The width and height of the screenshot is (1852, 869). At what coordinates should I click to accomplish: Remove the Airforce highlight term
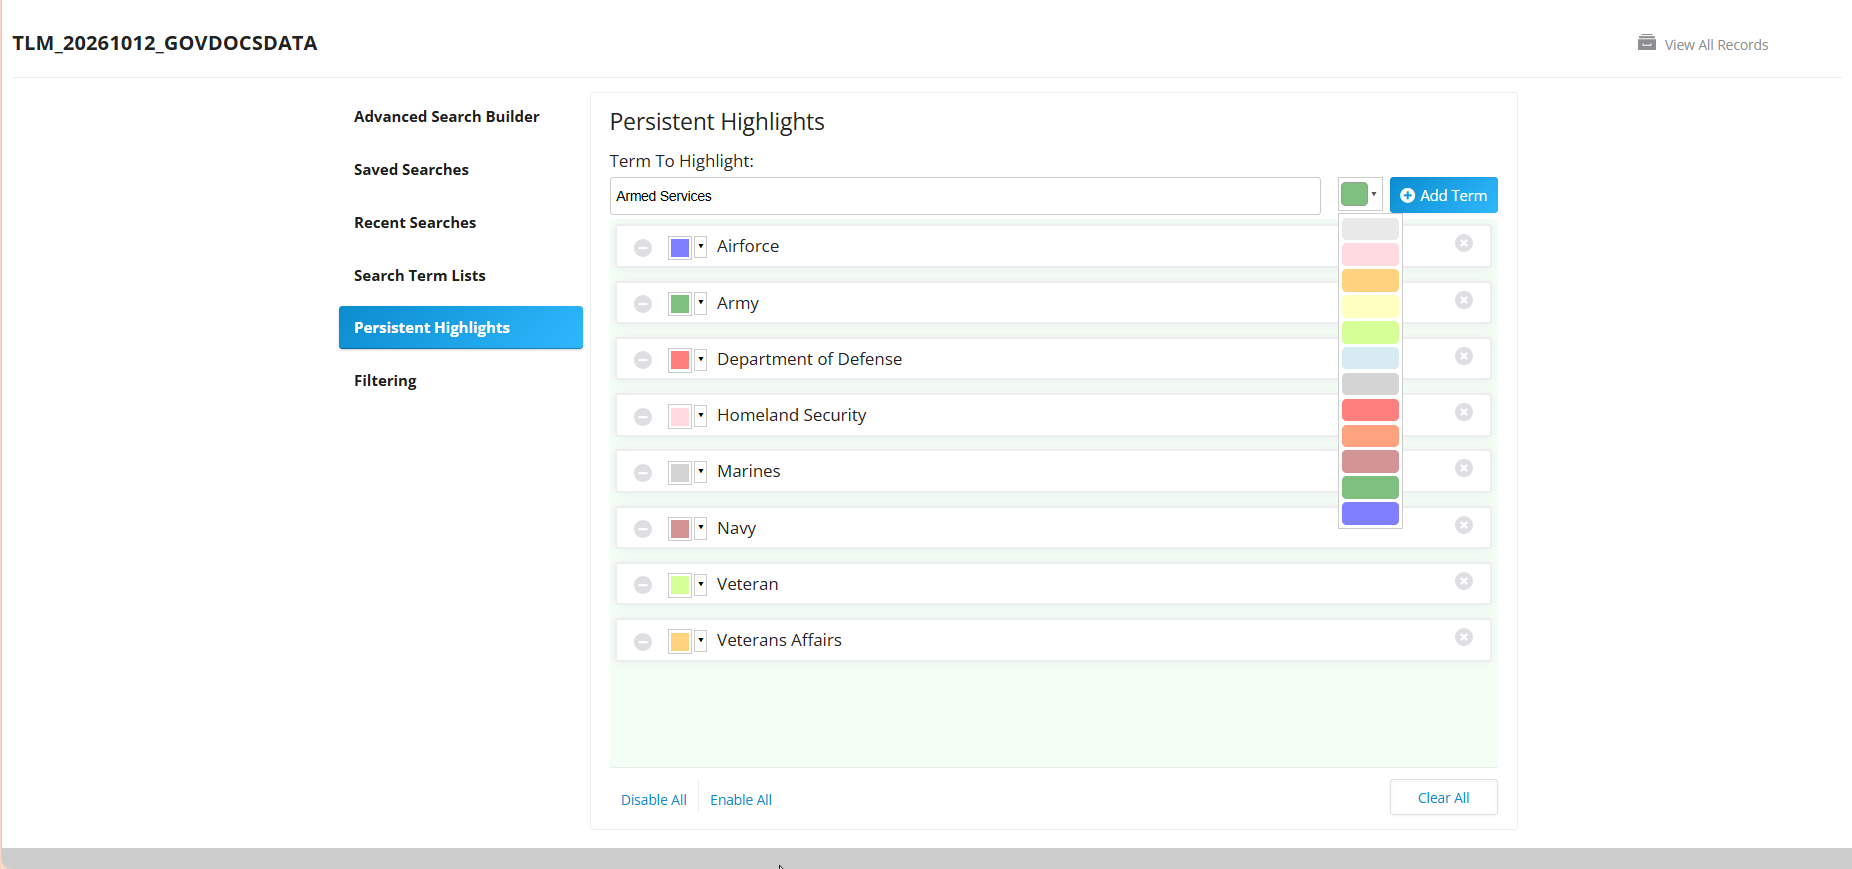(x=1464, y=243)
